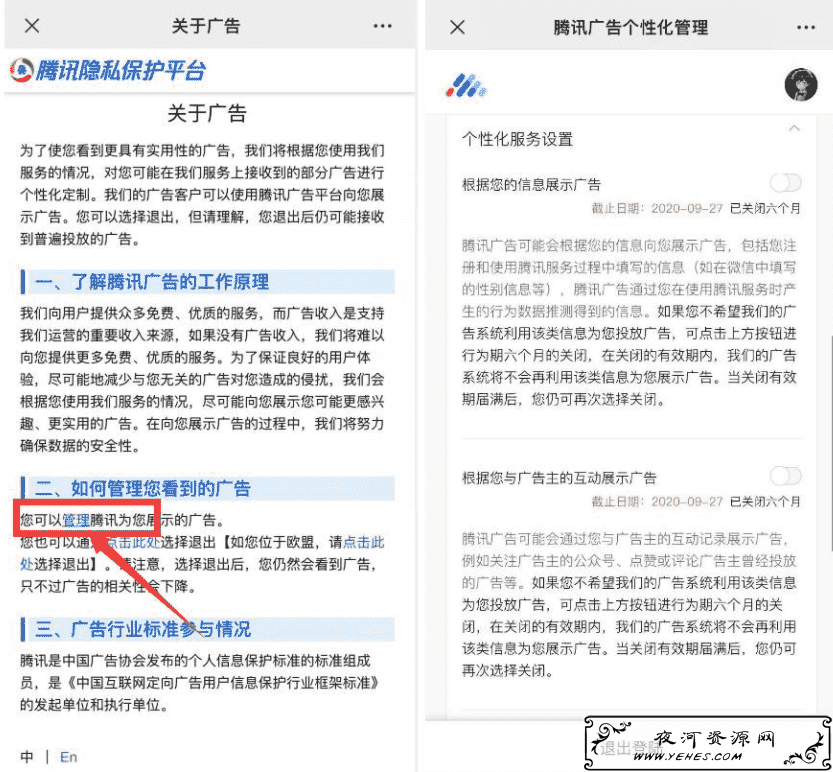Click the 根据您与广告主的互动展示广告 label
This screenshot has width=833, height=772.
tap(559, 478)
